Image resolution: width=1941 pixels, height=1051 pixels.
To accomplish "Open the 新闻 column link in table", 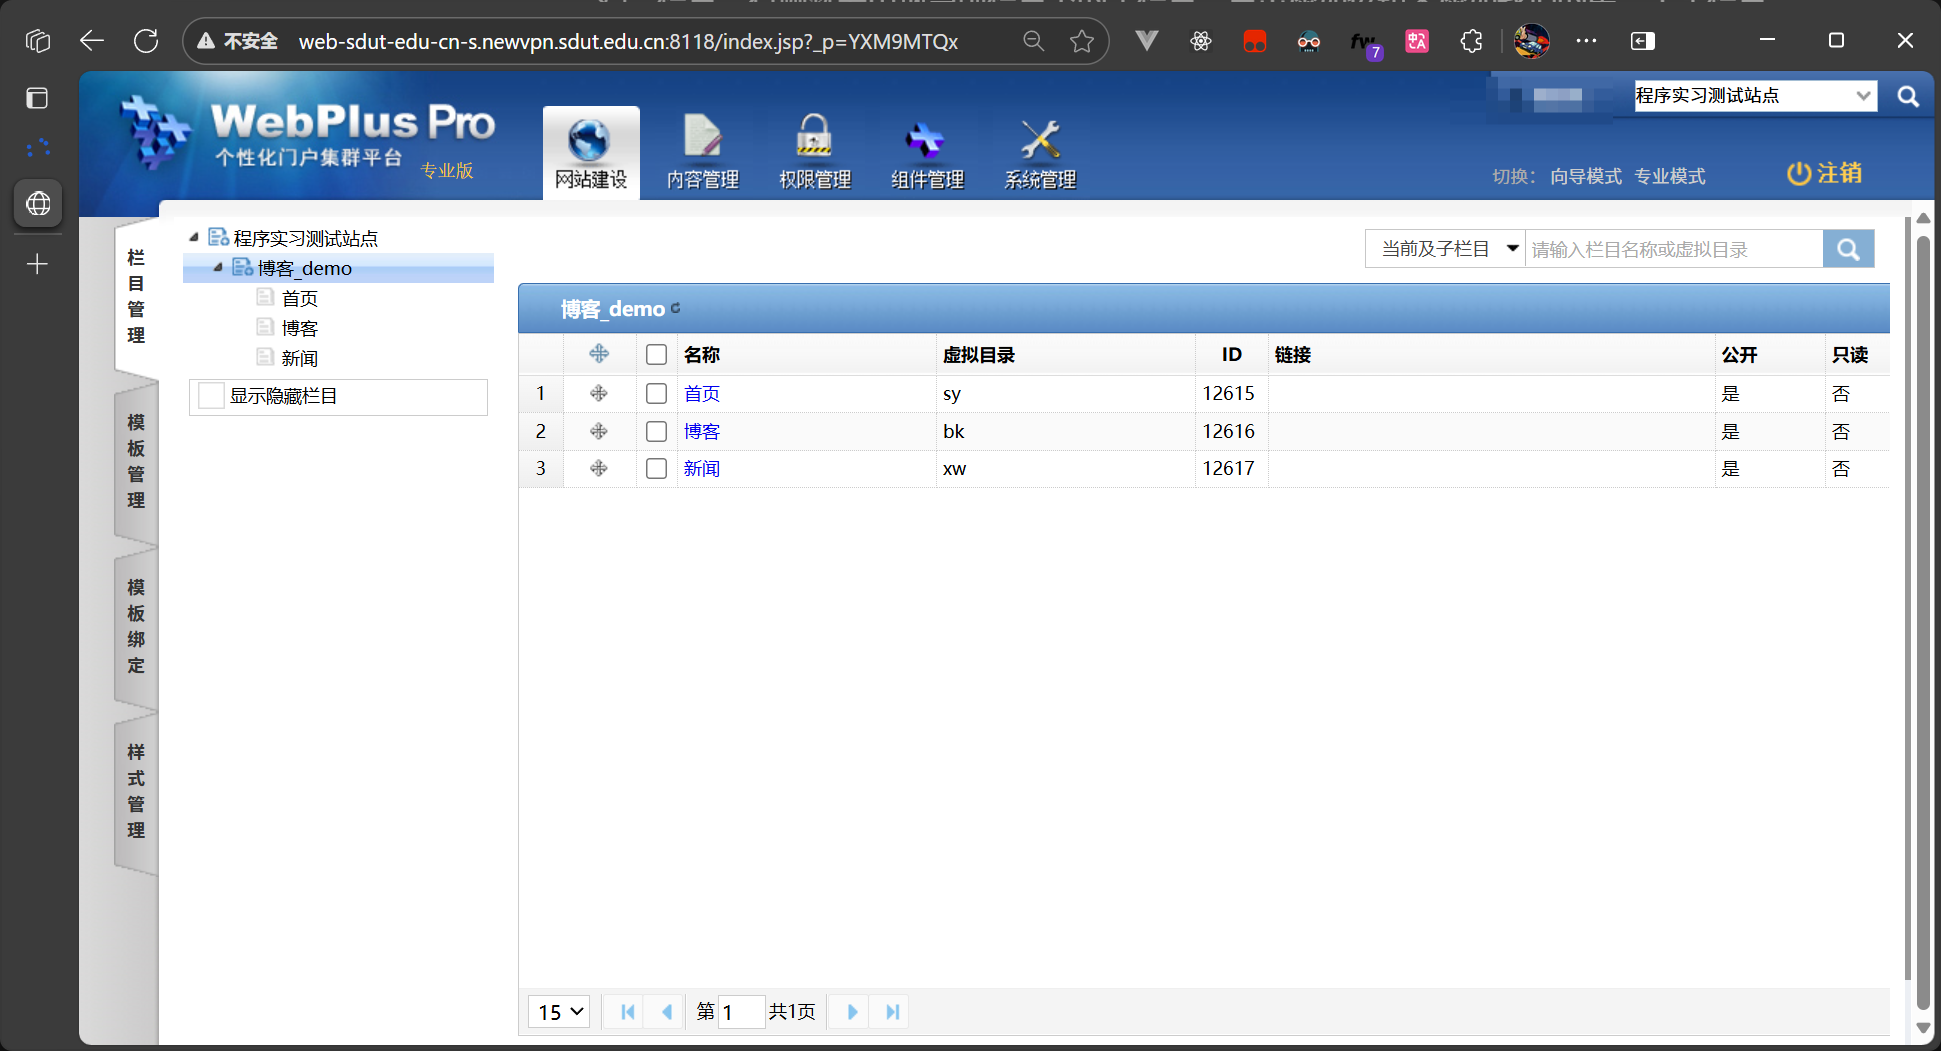I will pos(701,468).
